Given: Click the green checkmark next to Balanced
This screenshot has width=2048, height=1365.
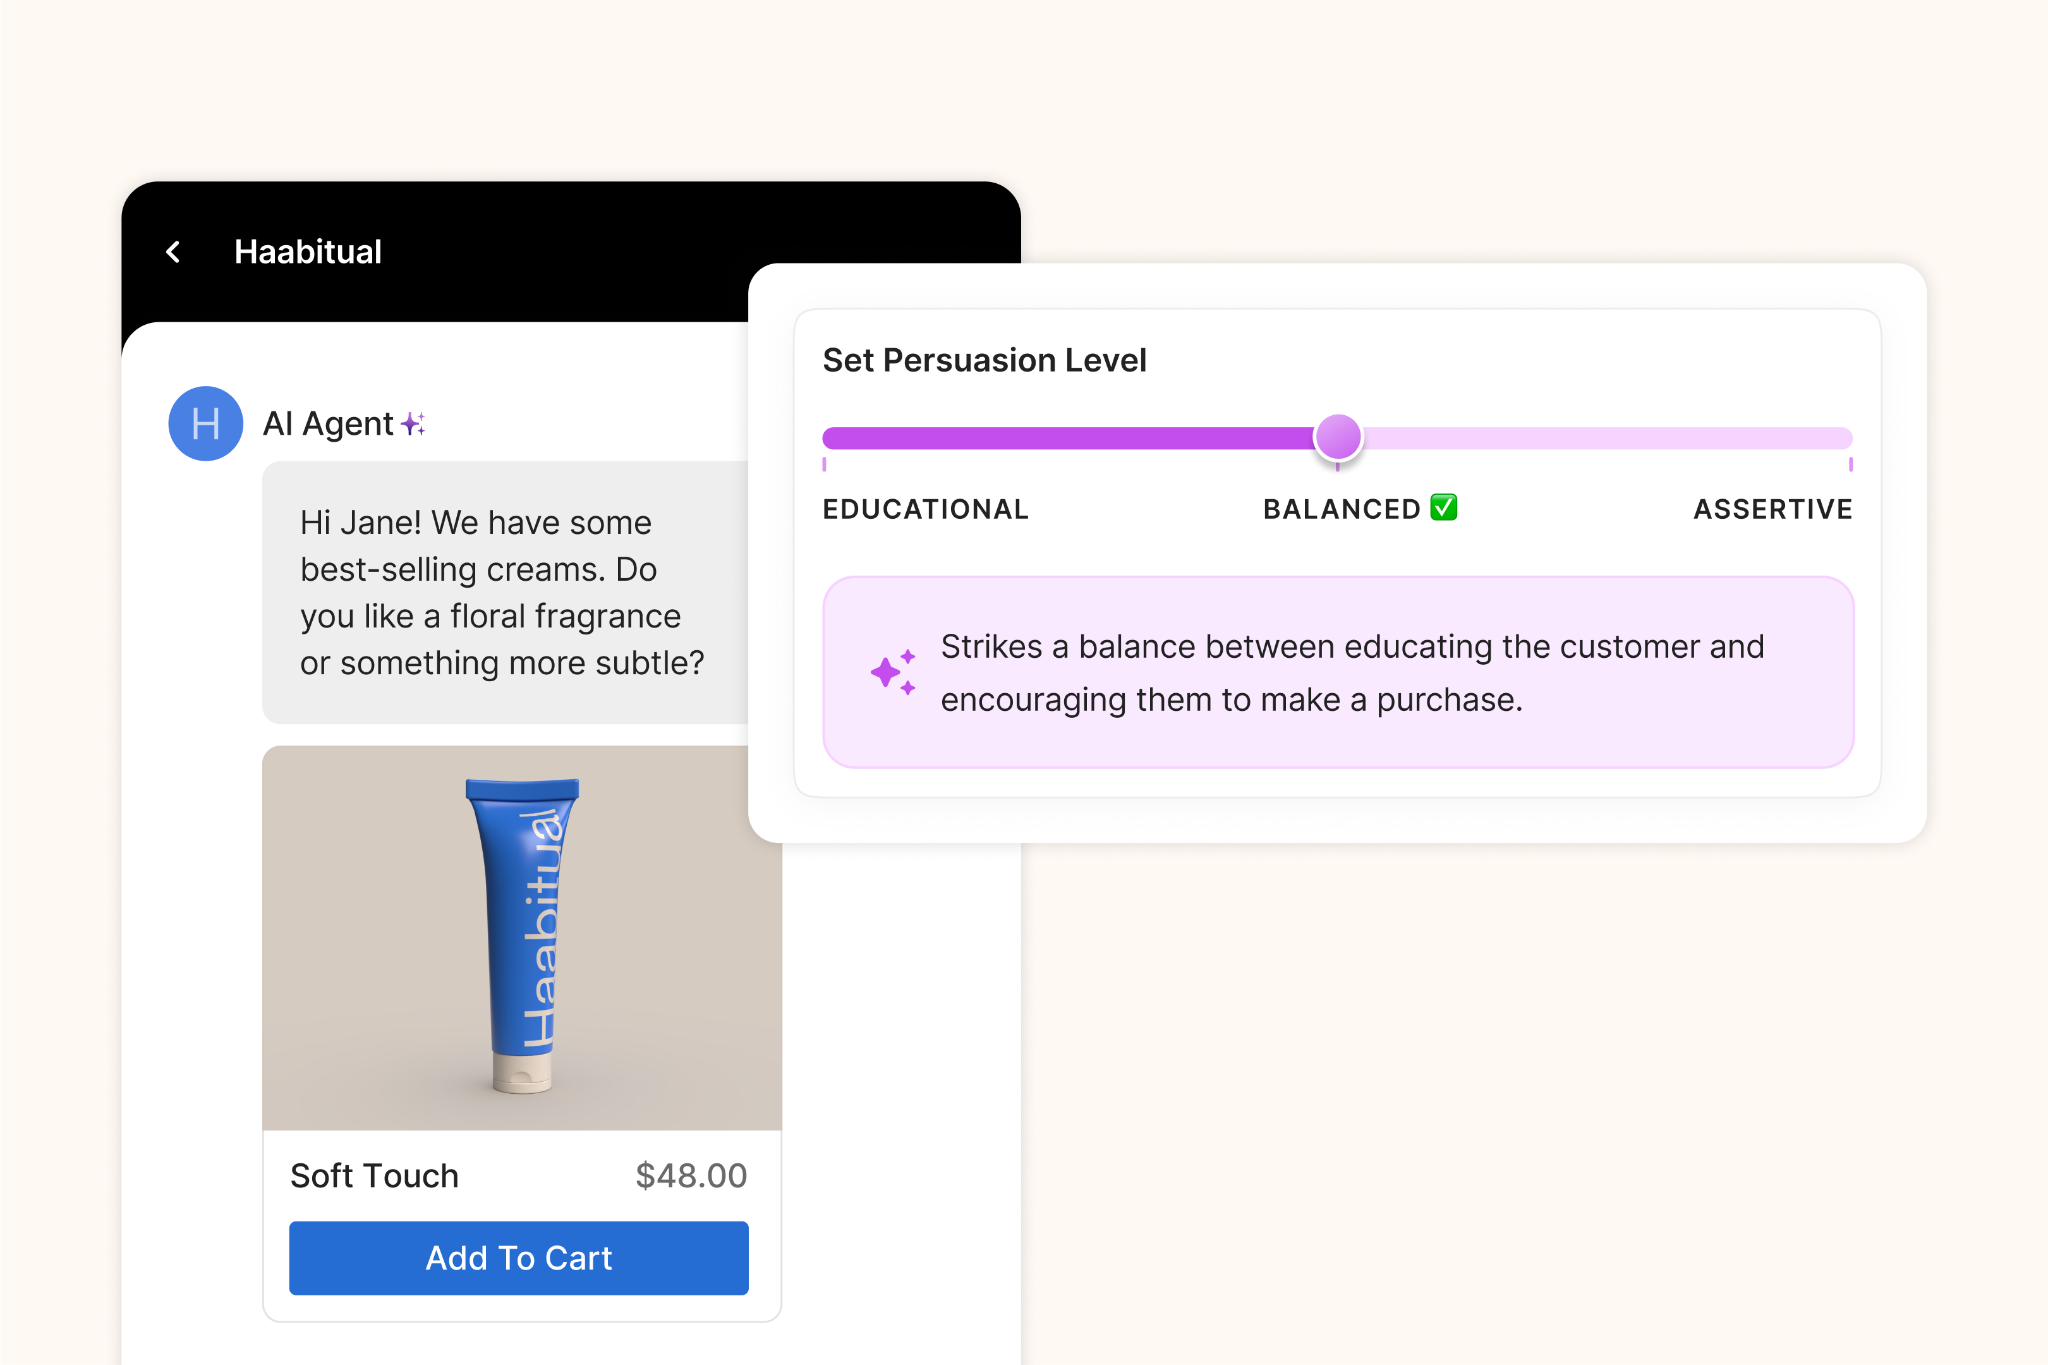Looking at the screenshot, I should click(x=1443, y=508).
